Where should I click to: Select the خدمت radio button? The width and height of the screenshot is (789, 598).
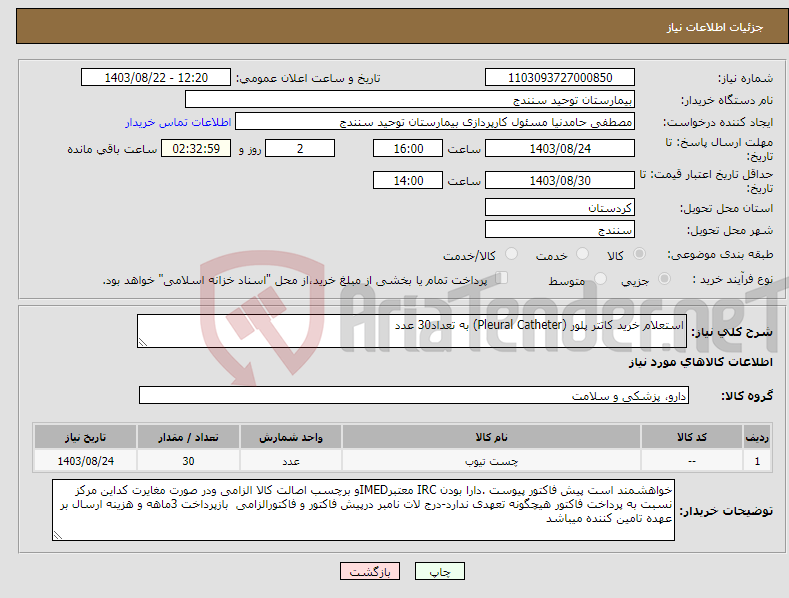582,254
